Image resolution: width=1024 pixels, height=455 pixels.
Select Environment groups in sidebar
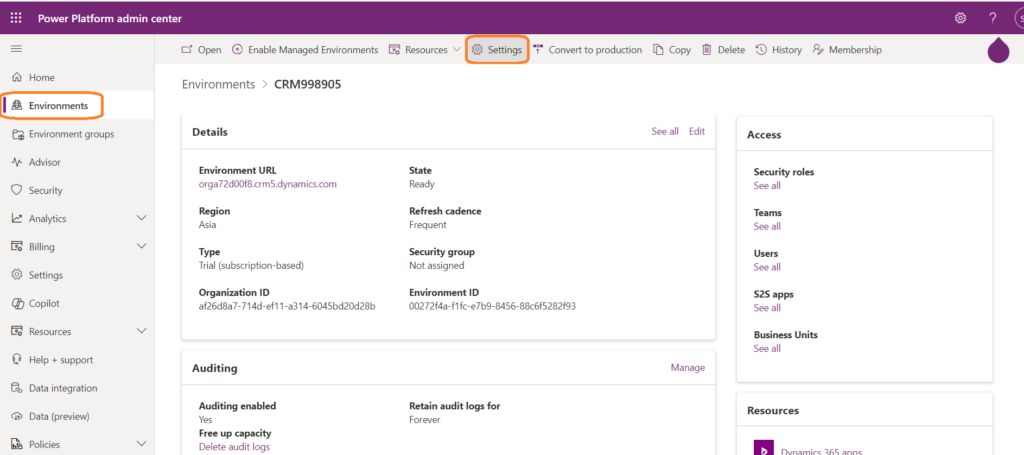tap(71, 134)
